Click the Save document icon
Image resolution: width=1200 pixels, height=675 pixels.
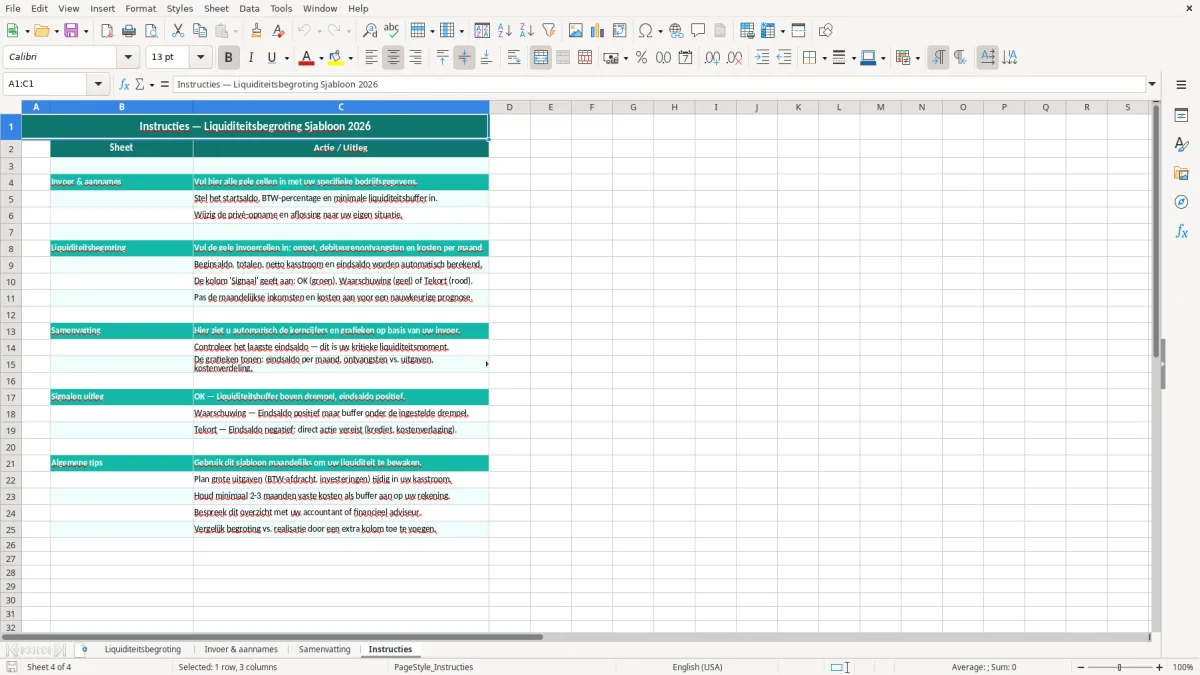(x=73, y=31)
